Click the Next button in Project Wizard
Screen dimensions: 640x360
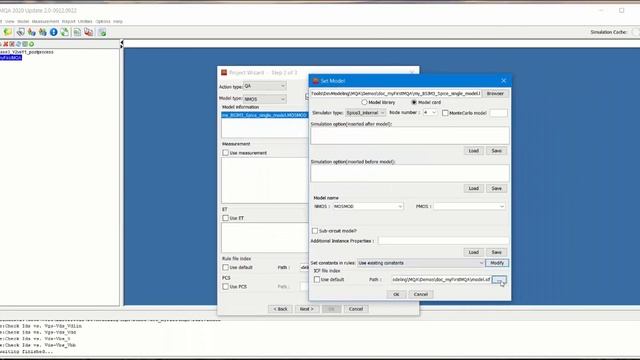(307, 309)
